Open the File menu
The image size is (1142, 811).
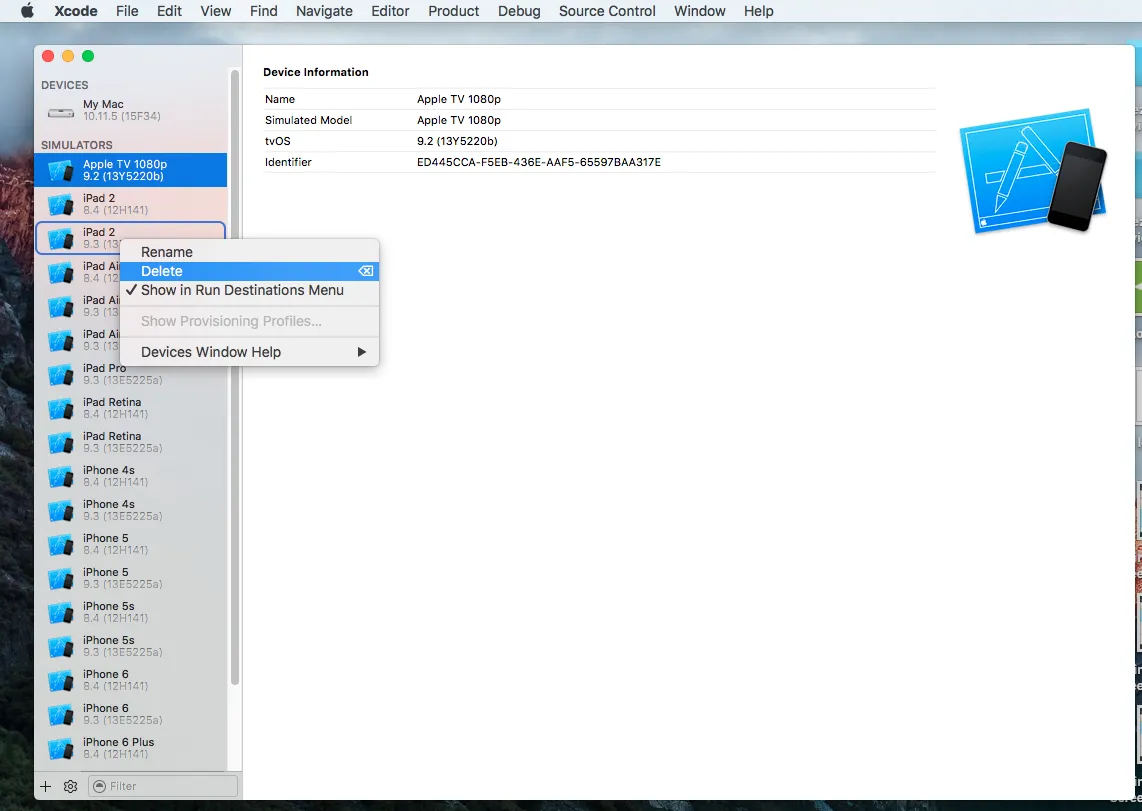127,11
